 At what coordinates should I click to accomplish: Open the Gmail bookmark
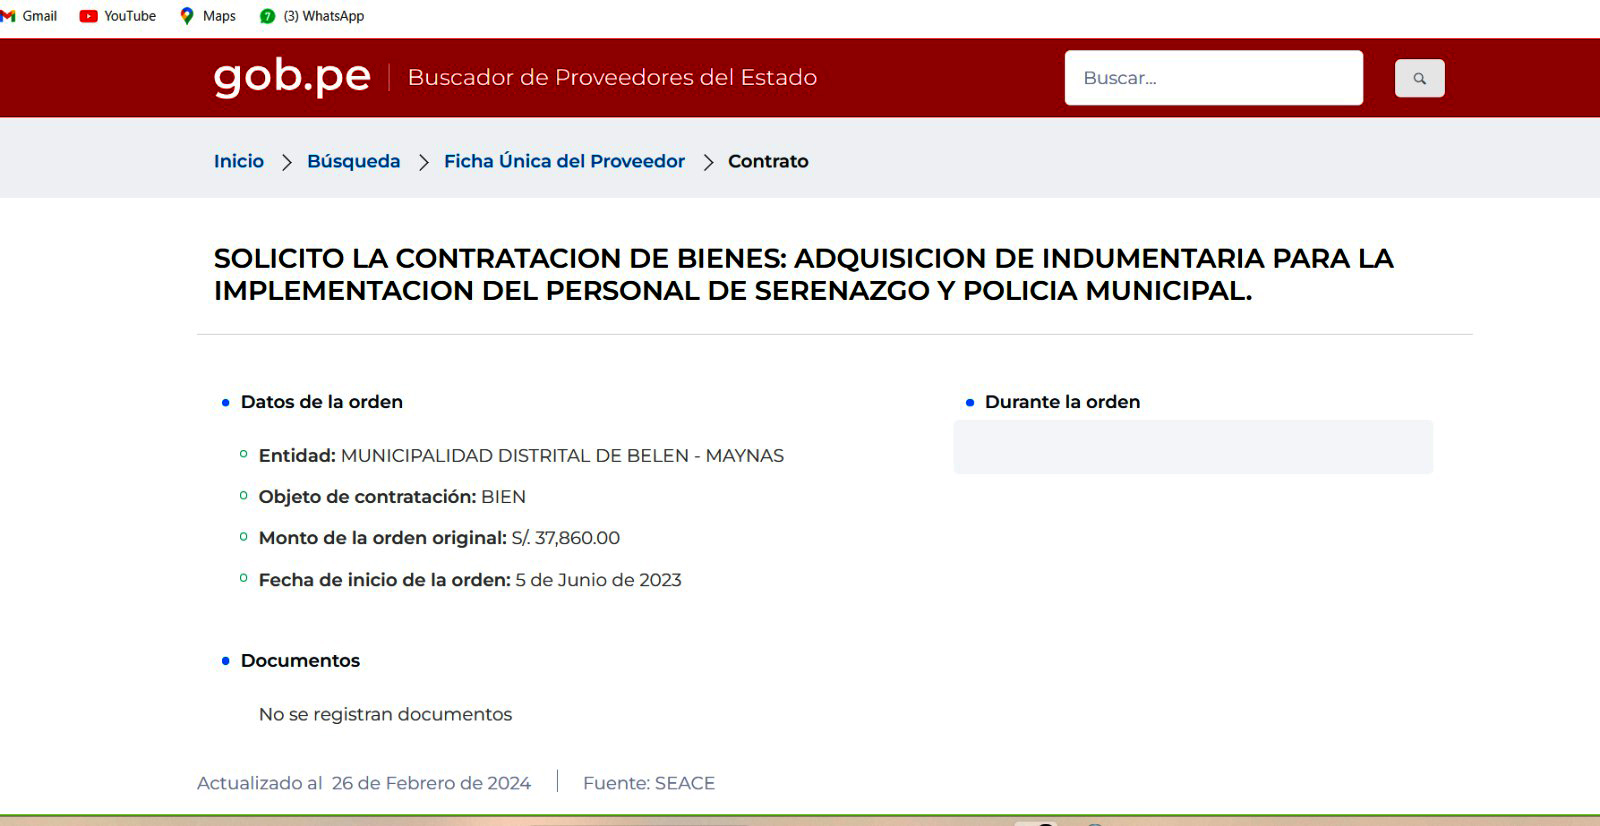30,16
